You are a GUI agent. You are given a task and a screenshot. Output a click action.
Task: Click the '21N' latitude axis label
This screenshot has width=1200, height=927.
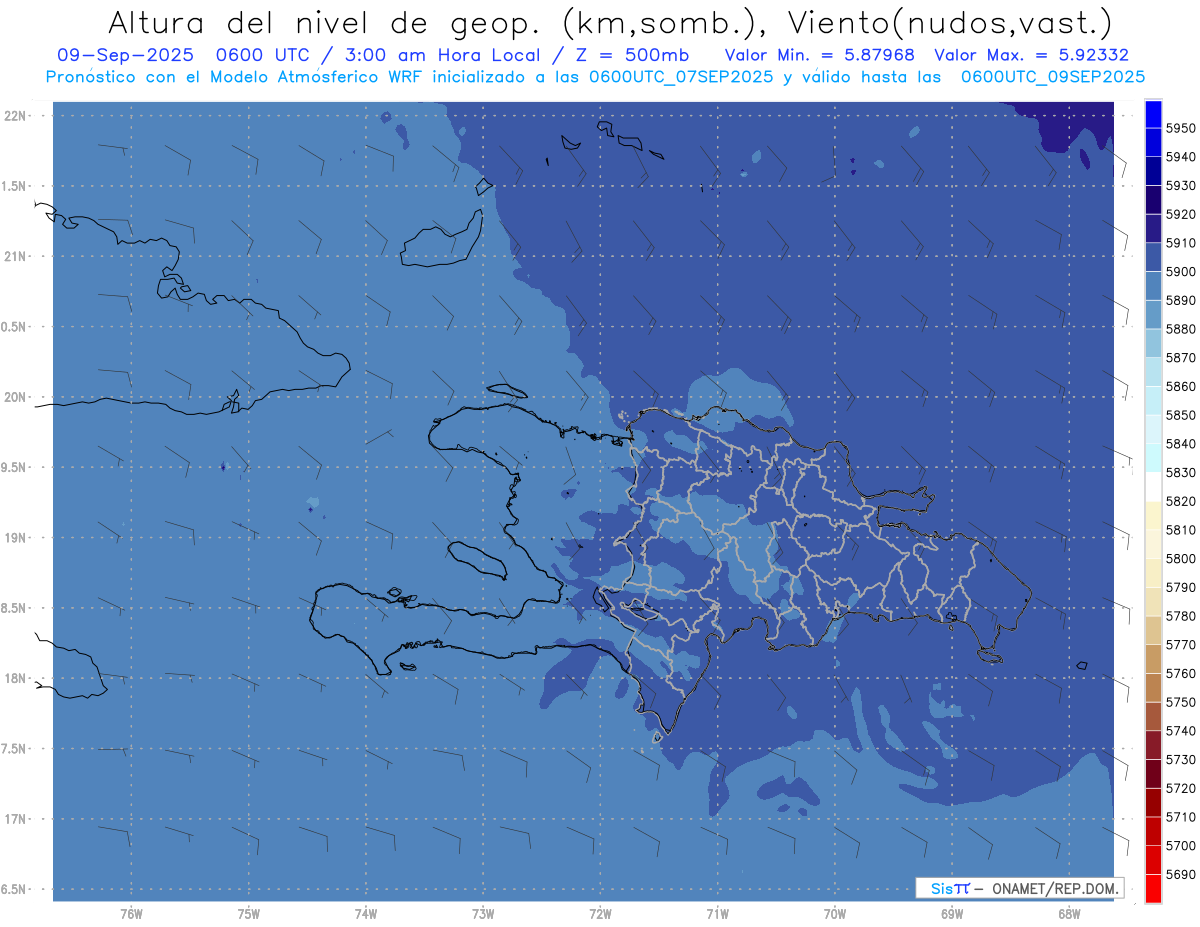click(x=17, y=256)
